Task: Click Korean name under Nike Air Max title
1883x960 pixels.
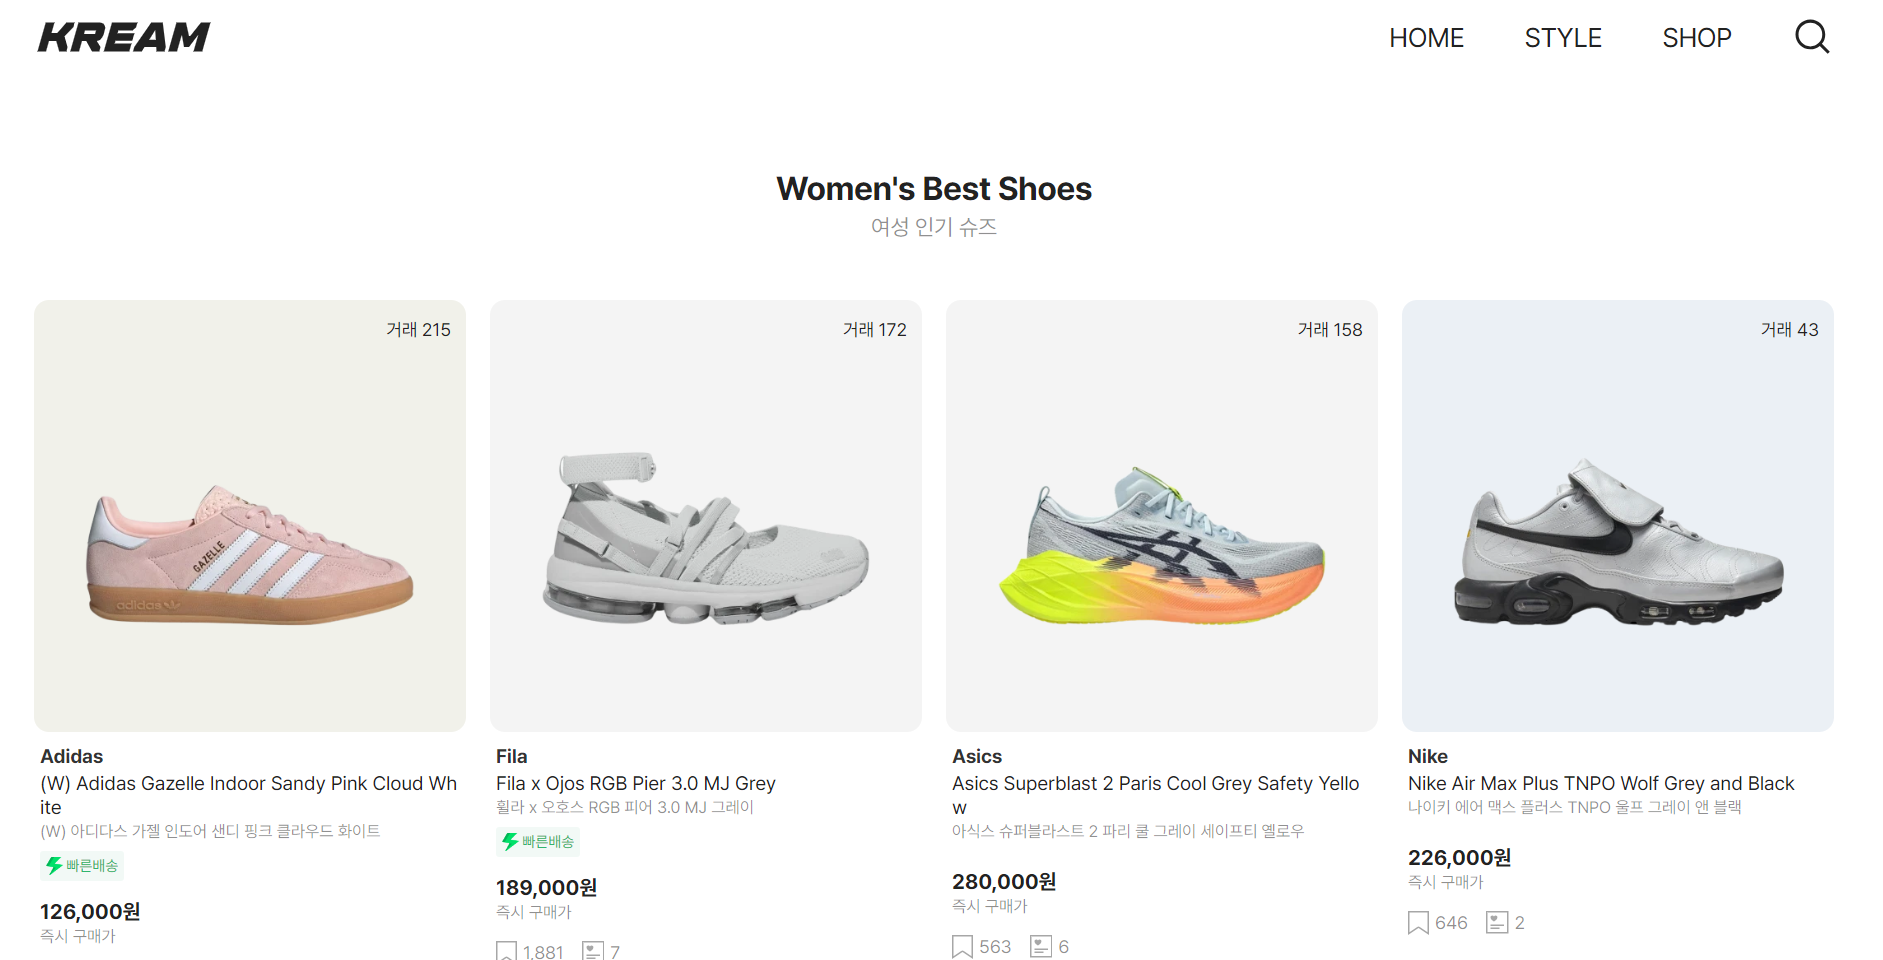Action: [1575, 807]
